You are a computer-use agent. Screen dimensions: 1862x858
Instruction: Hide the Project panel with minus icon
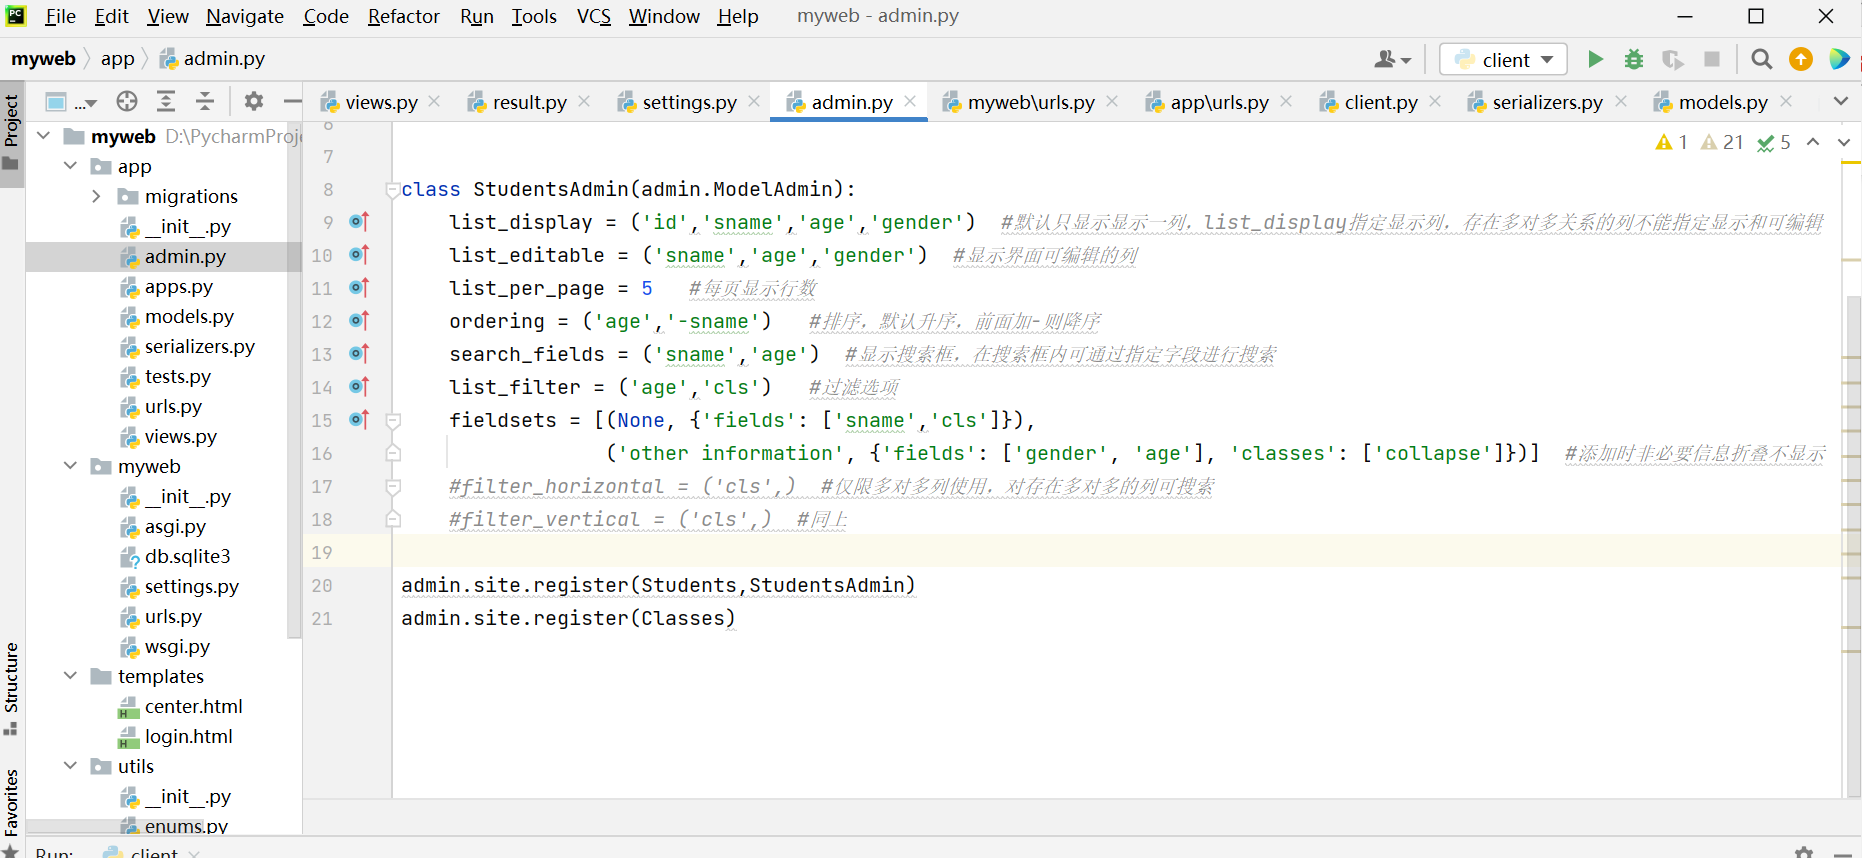click(292, 101)
